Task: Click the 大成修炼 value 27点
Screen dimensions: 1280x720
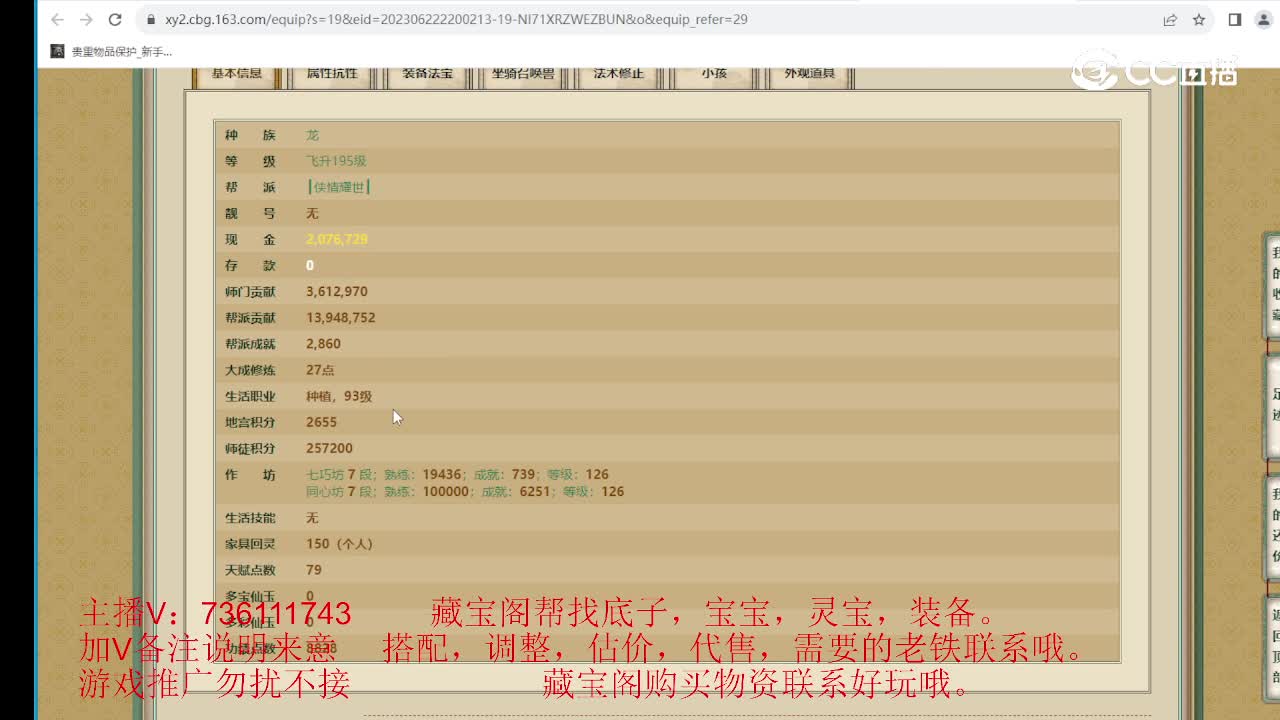Action: pos(320,370)
